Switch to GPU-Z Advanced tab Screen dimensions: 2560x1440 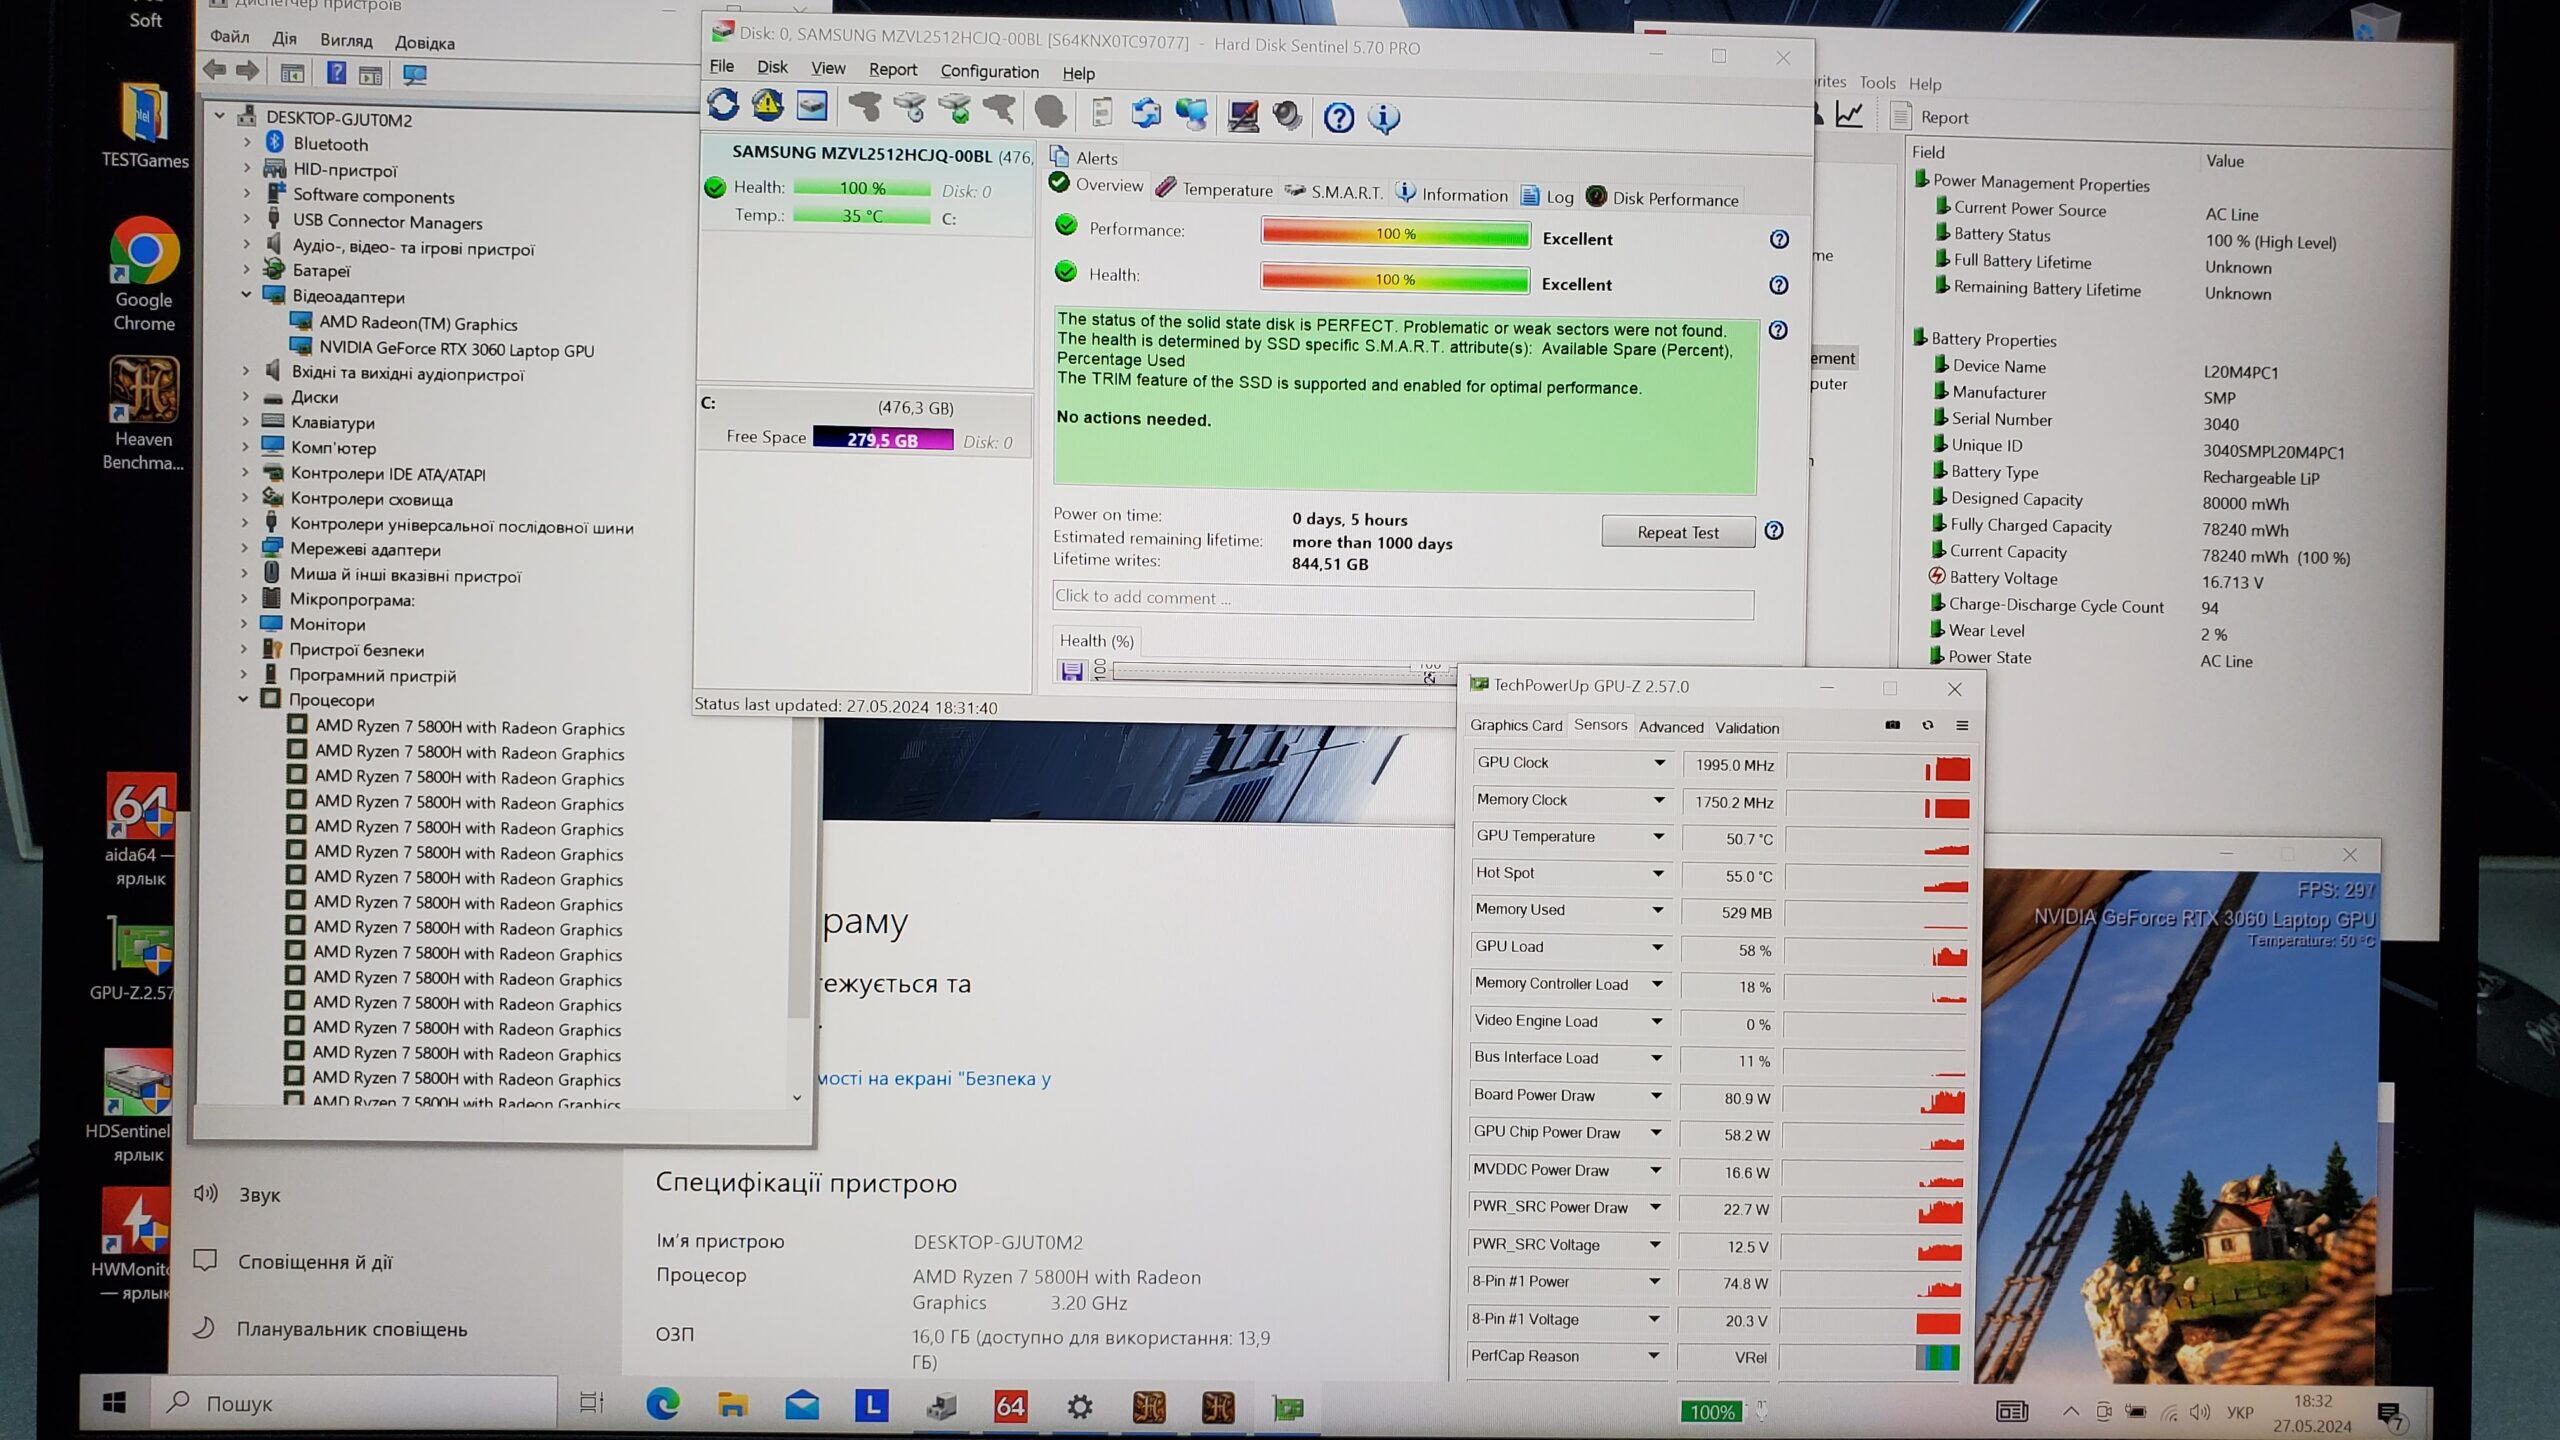coord(1670,728)
